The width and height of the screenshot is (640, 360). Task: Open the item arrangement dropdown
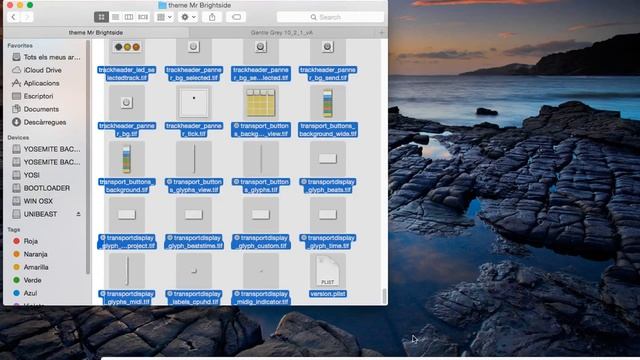tap(164, 17)
